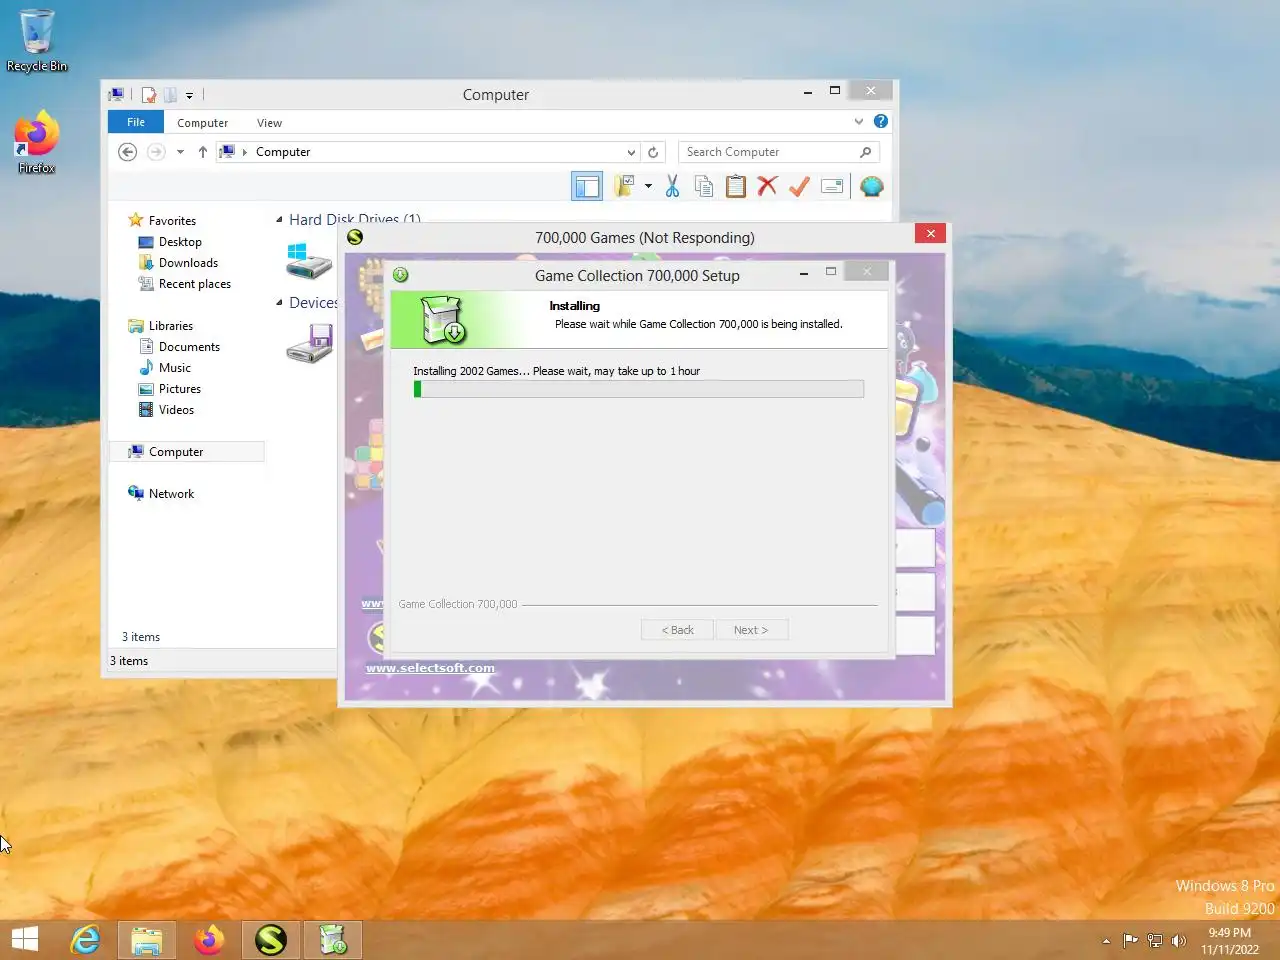The height and width of the screenshot is (960, 1280).
Task: Open the recent locations dropdown arrow
Action: pos(180,152)
